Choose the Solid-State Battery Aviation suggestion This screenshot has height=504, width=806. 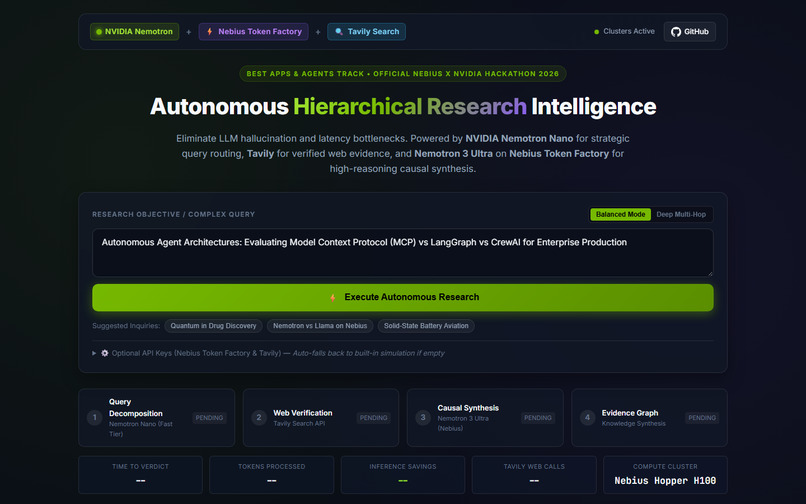pyautogui.click(x=426, y=326)
